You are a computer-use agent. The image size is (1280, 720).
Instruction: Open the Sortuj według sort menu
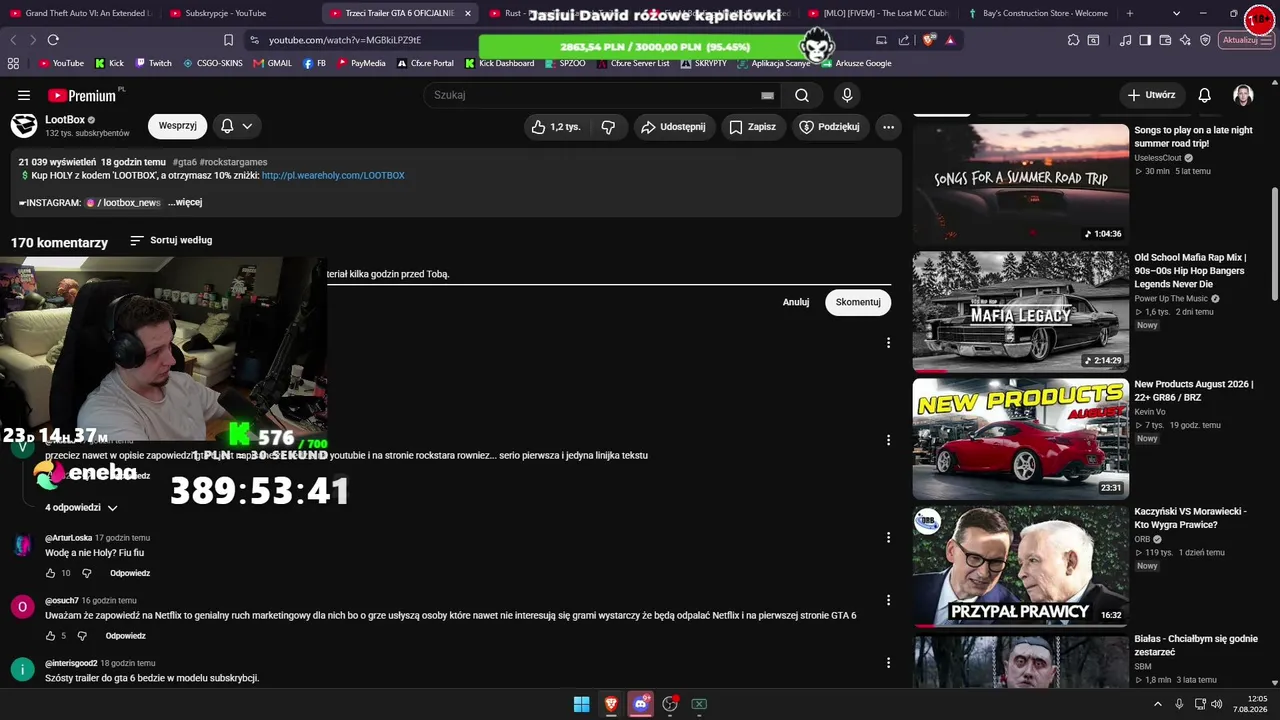point(171,241)
